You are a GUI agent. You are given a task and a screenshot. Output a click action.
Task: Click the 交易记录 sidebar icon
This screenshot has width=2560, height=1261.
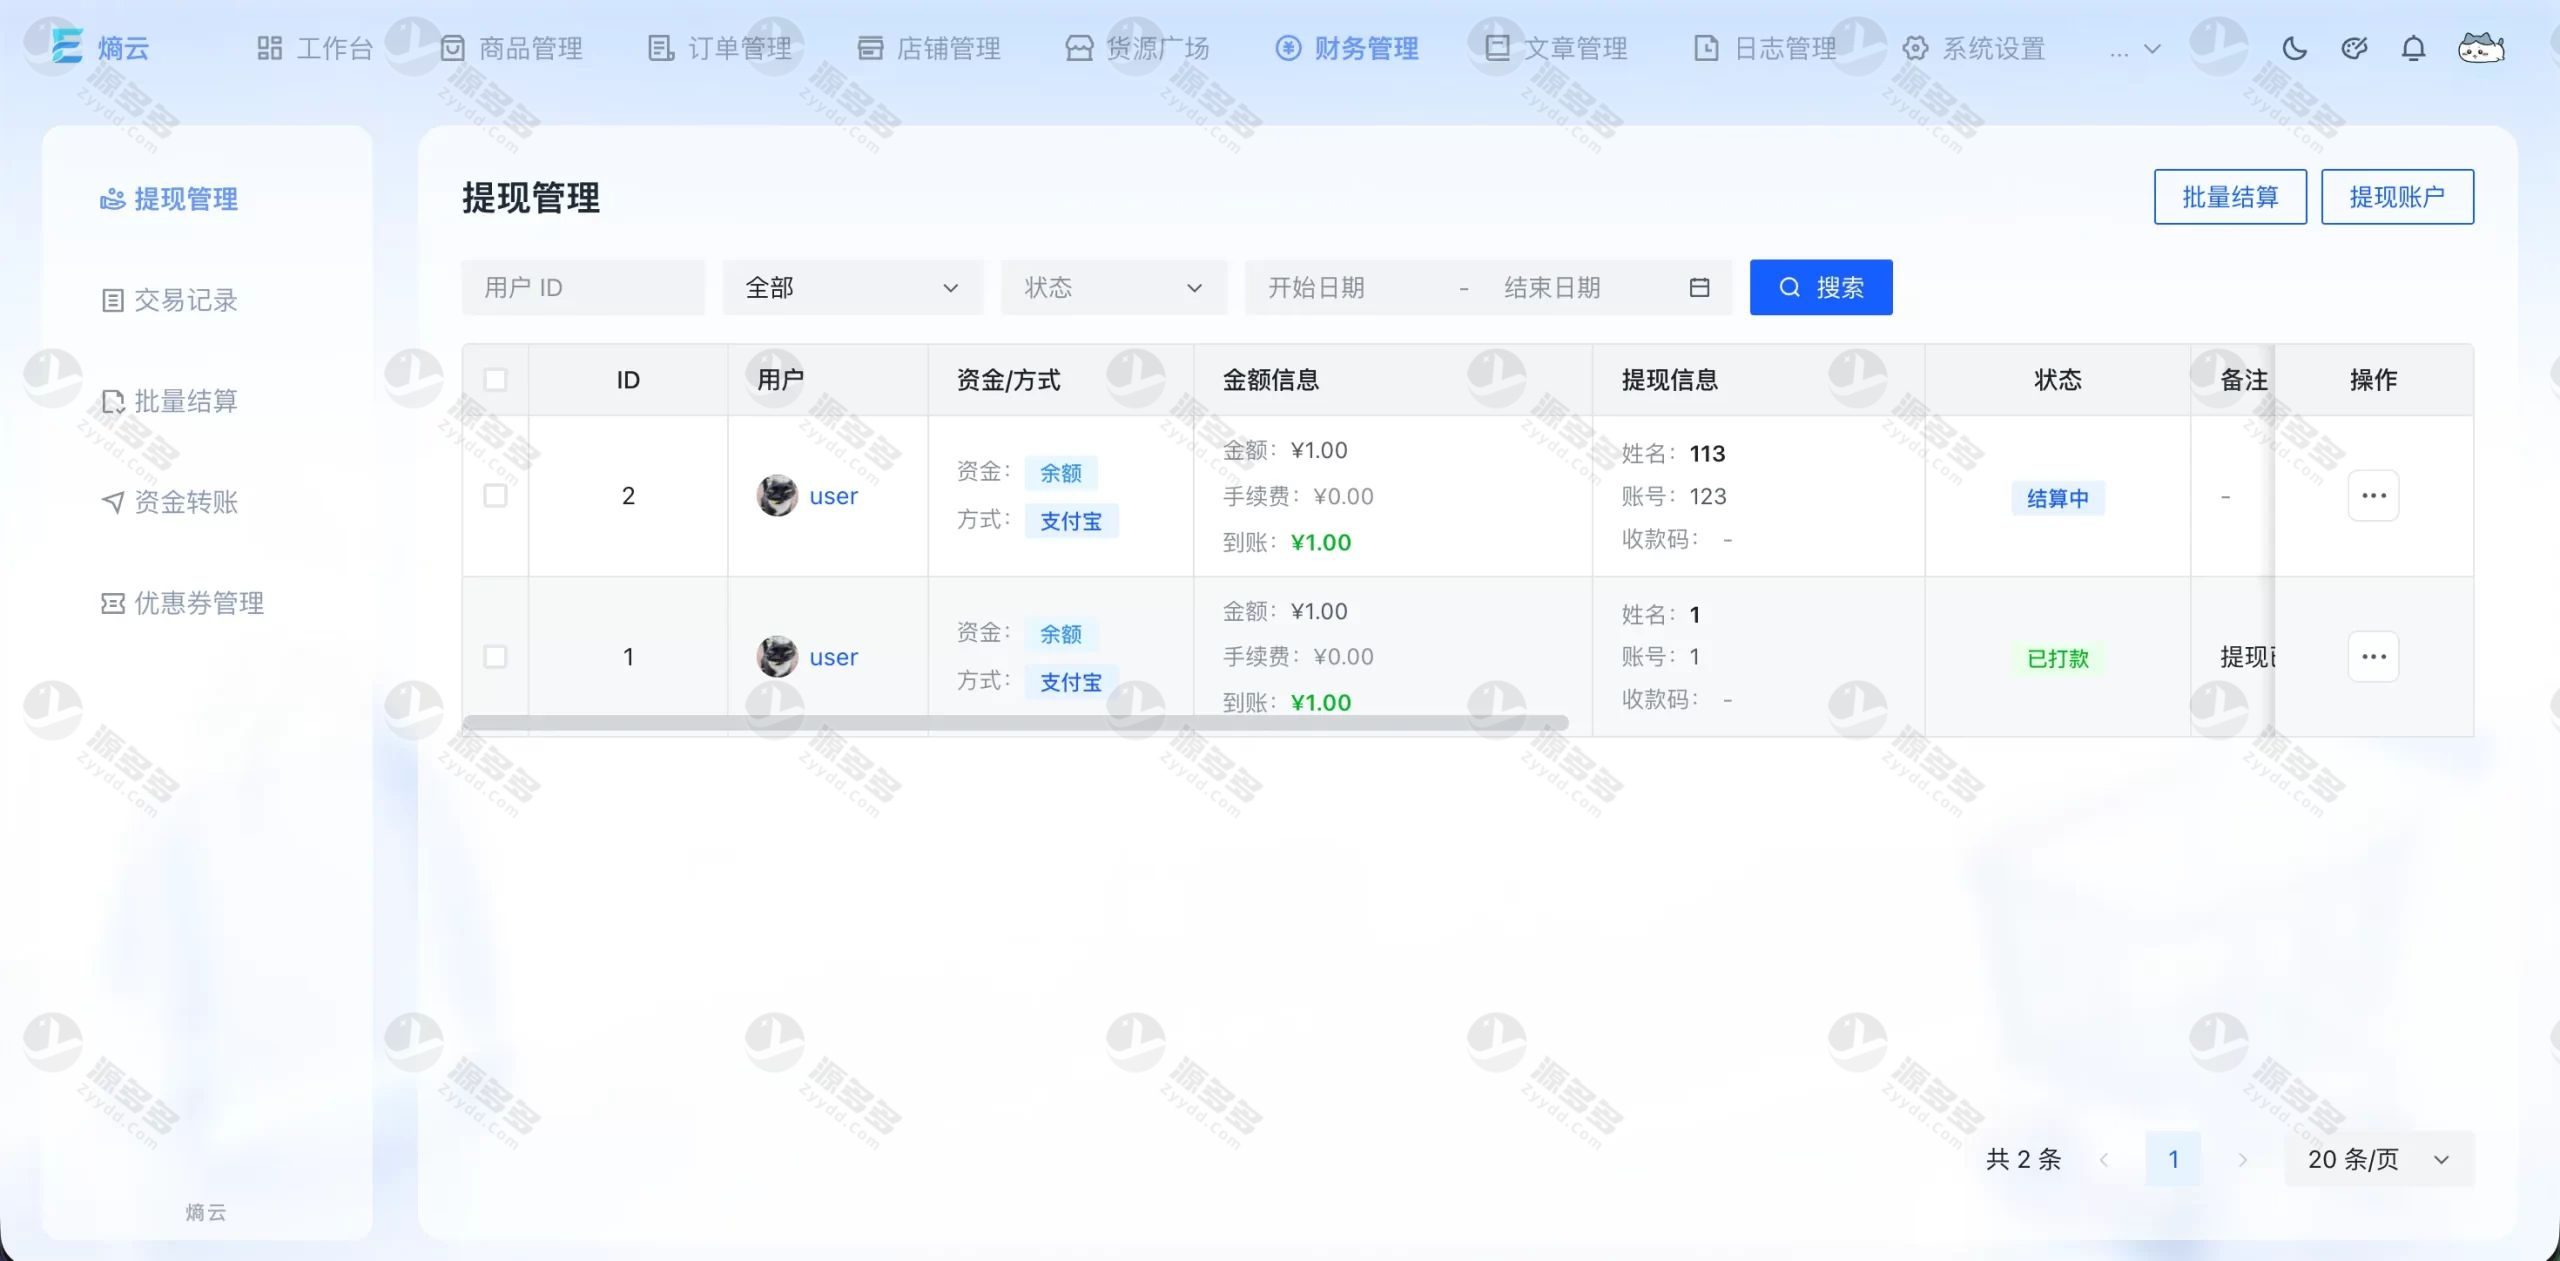pos(113,300)
